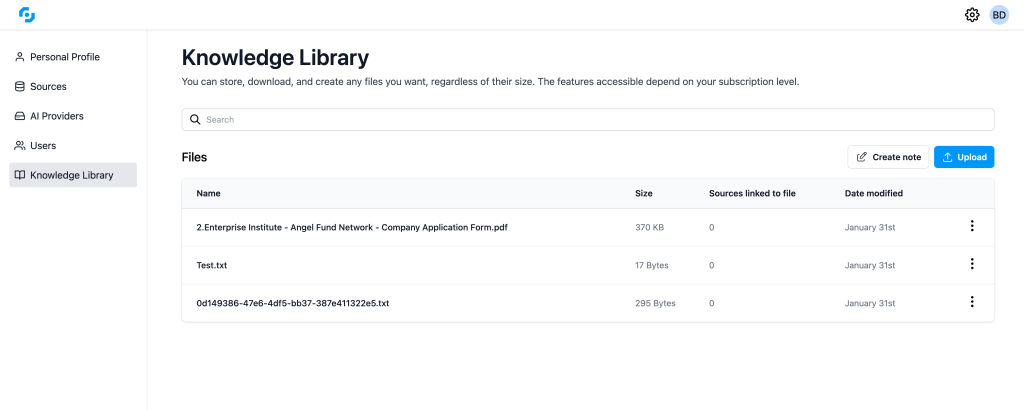This screenshot has width=1024, height=410.
Task: Go to Personal Profile
Action: [73, 57]
